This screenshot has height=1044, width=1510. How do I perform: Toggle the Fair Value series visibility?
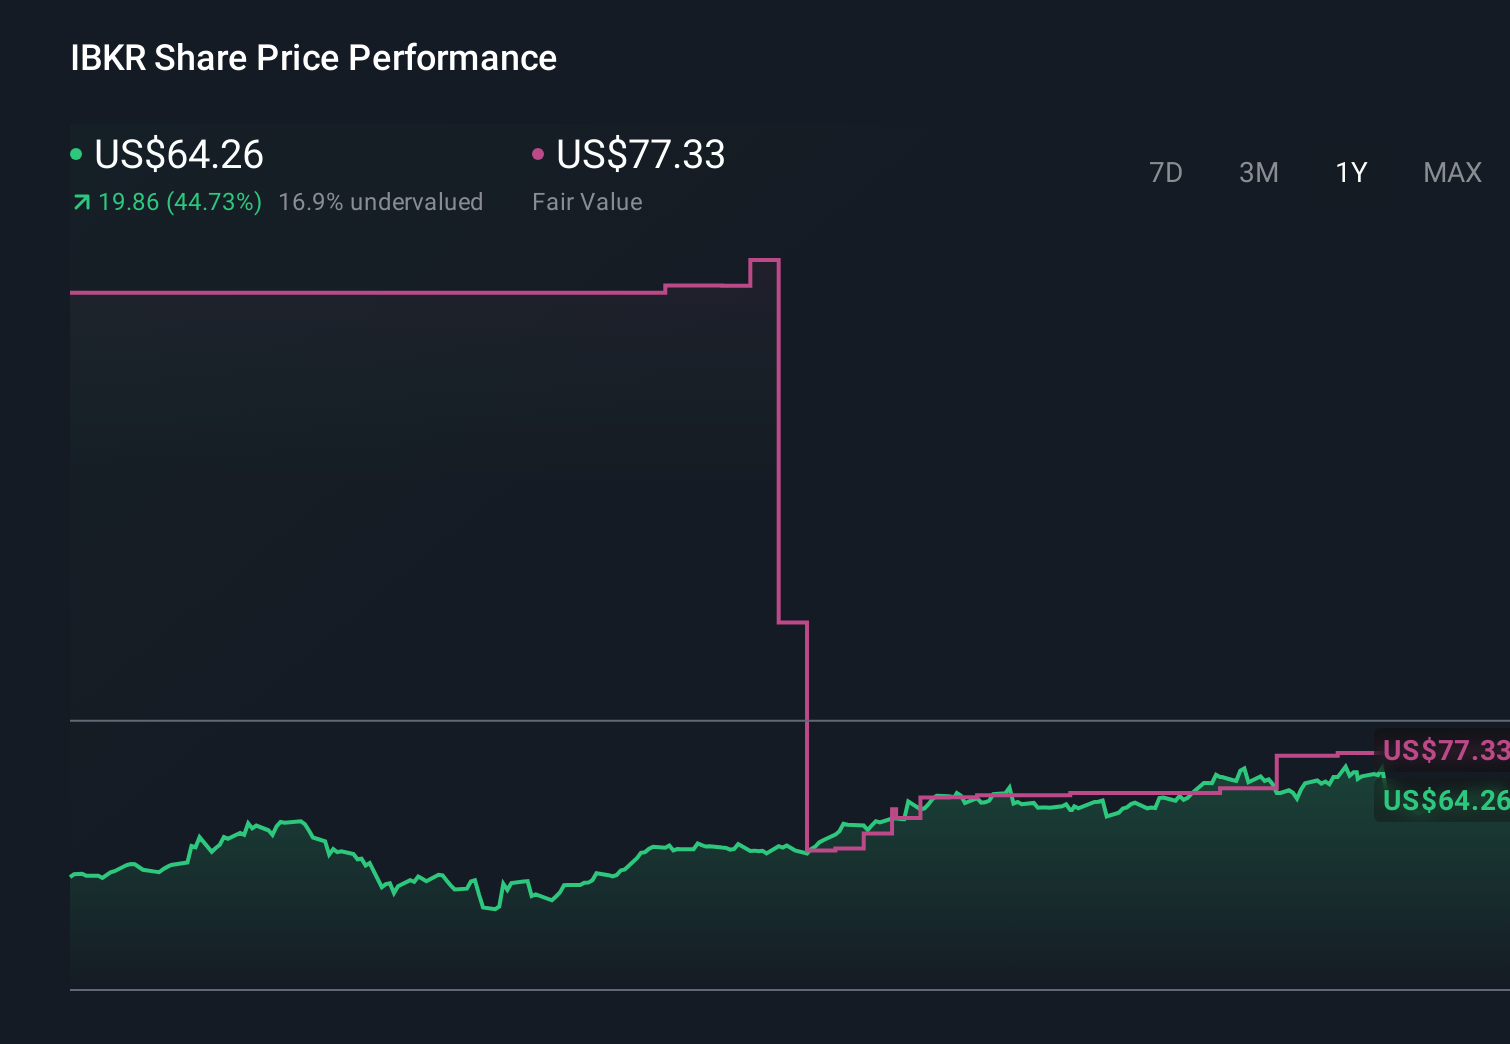point(640,155)
